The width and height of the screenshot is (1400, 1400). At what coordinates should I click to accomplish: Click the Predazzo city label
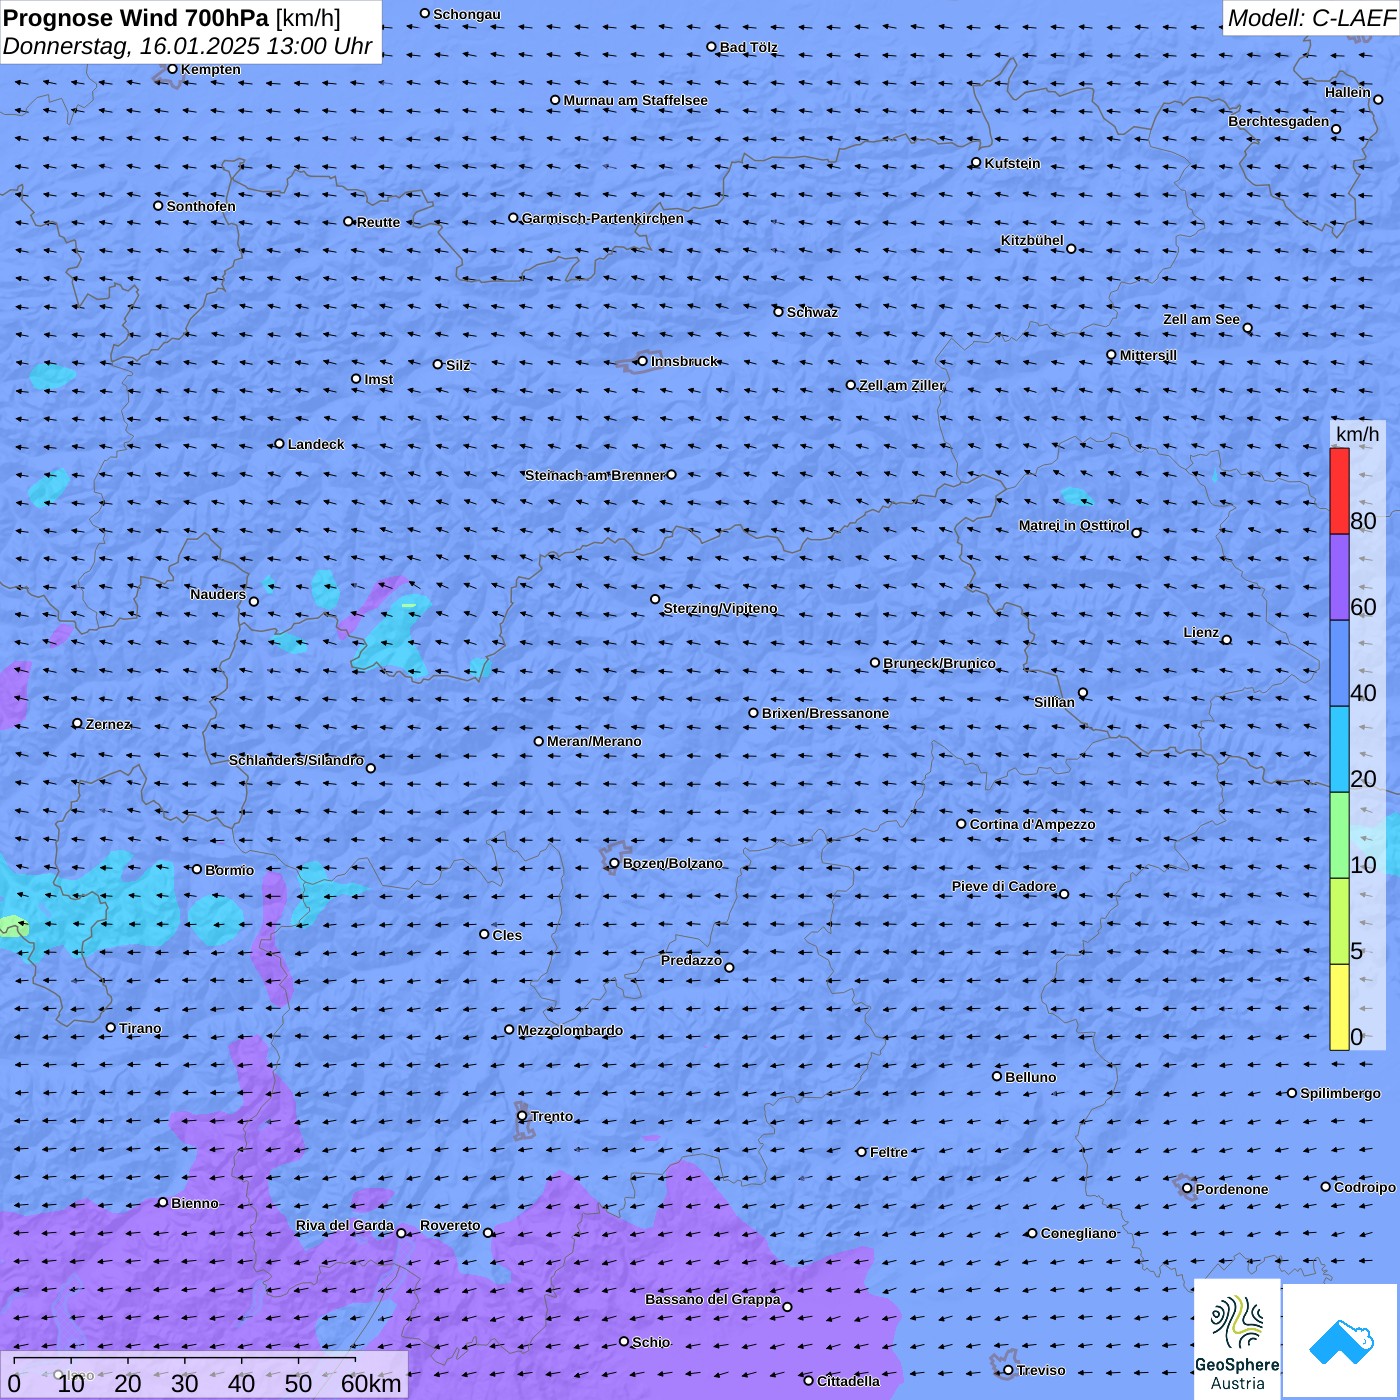click(691, 960)
